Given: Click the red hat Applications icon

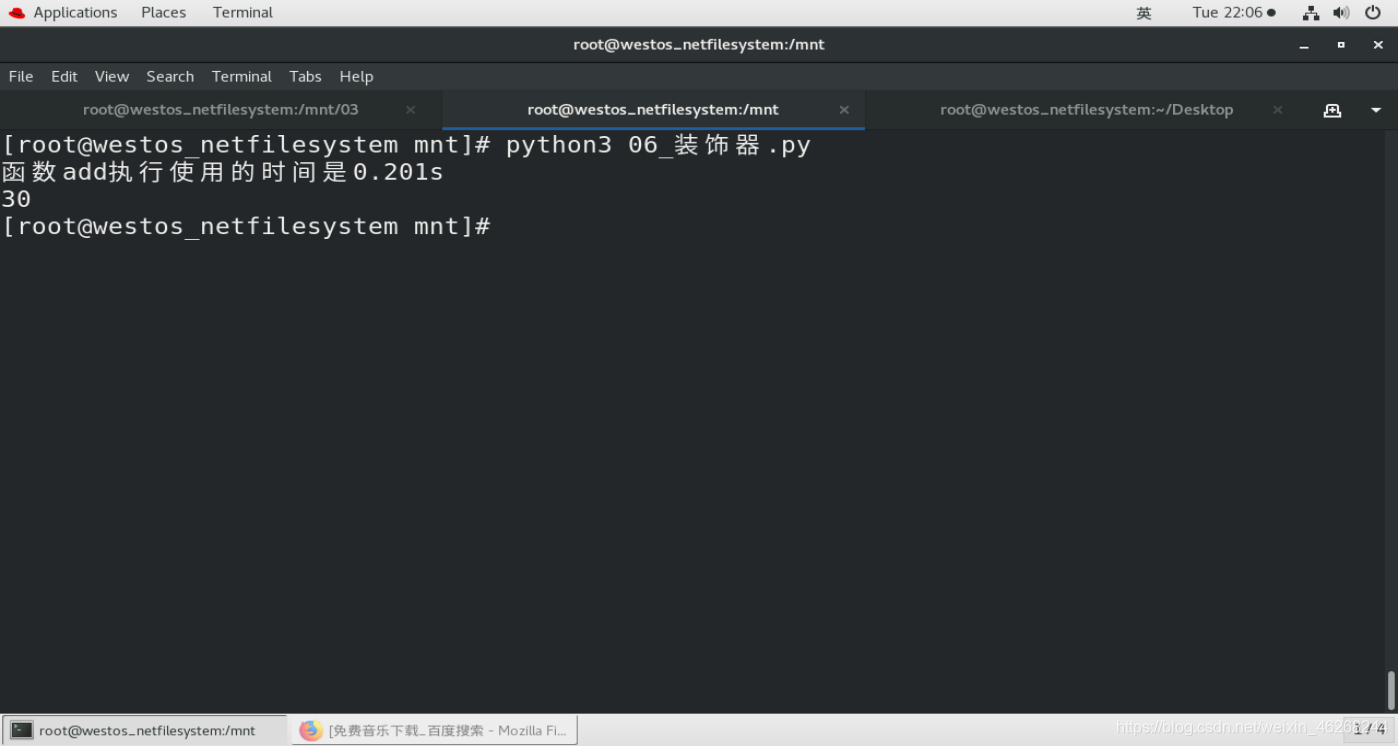Looking at the screenshot, I should tap(17, 13).
